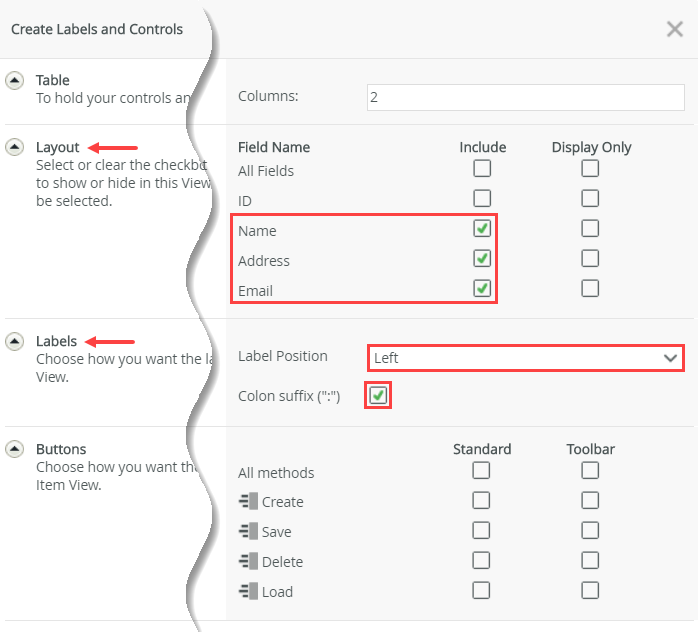This screenshot has height=632, width=698.
Task: Check Display Only for the Name field
Action: coord(590,228)
